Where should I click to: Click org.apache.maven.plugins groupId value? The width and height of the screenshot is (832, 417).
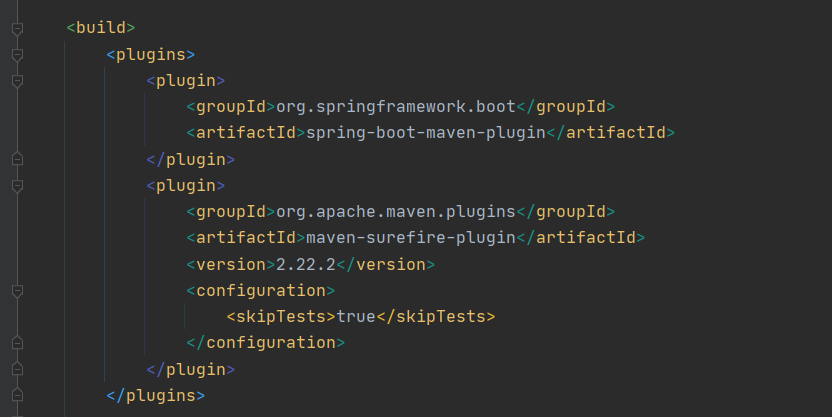click(396, 212)
